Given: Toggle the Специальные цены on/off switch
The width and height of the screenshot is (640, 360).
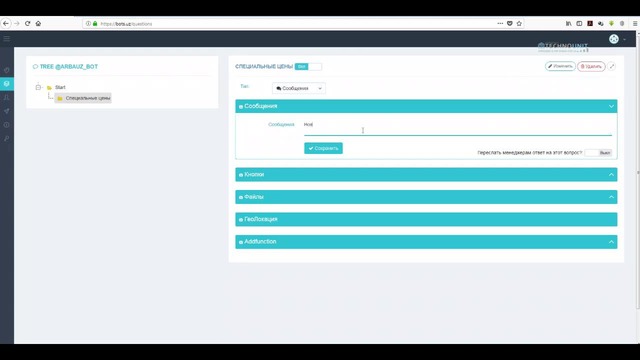Looking at the screenshot, I should click(308, 67).
